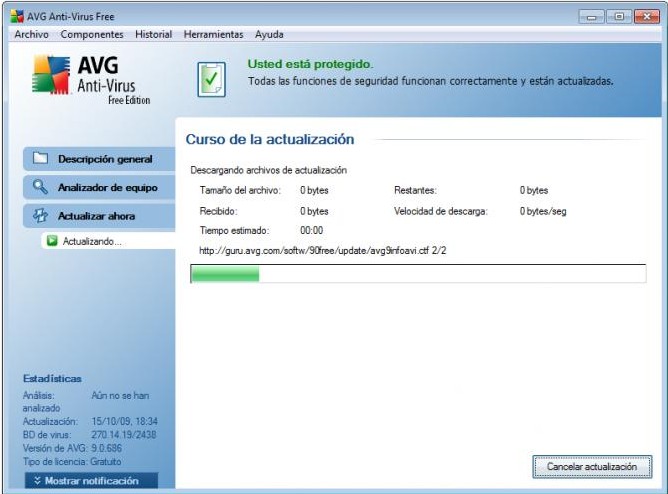Screen dimensions: 668x494
Task: Open the Archivo menu
Action: pos(32,34)
